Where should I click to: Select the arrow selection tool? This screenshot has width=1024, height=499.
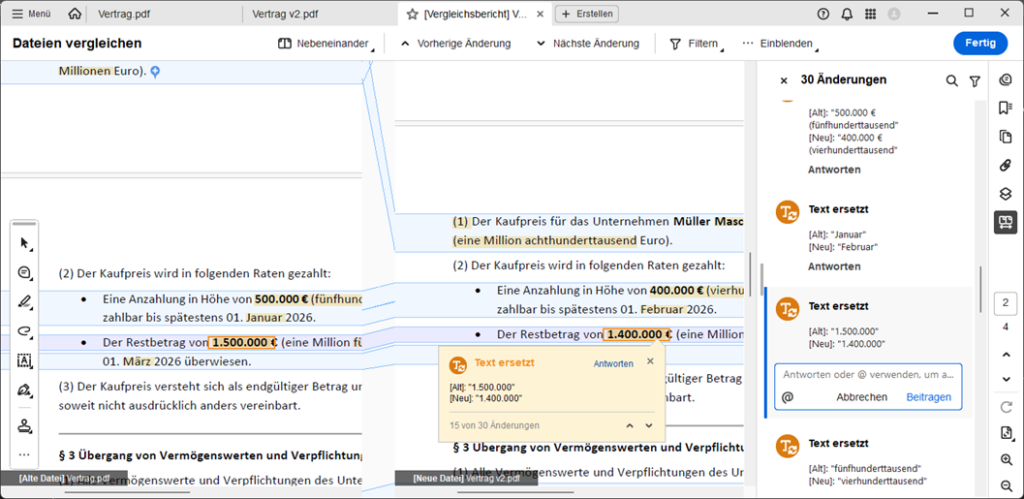(24, 243)
